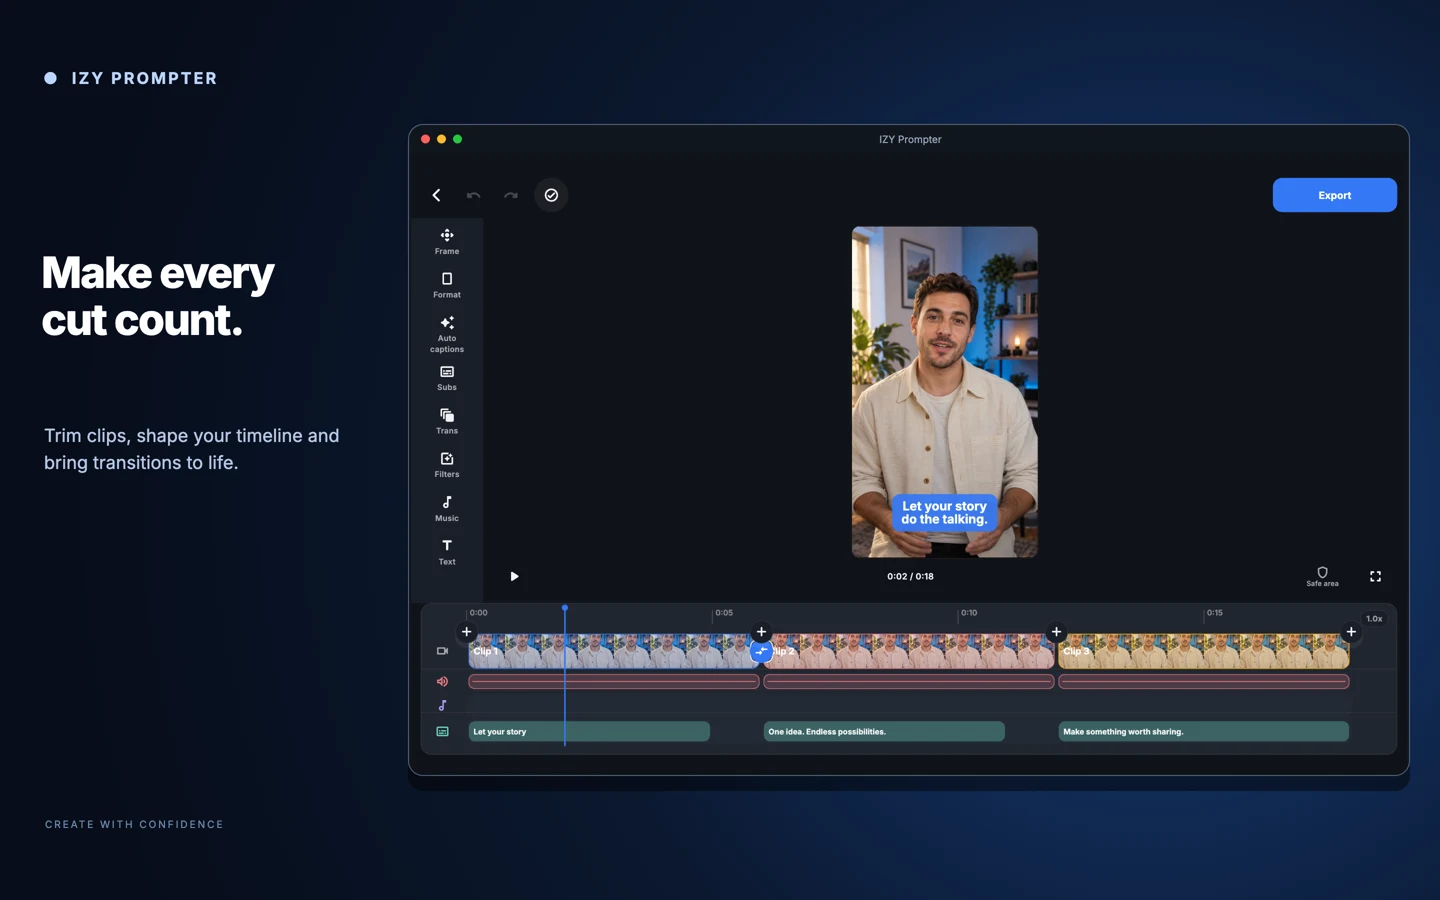Open the Music tool
The image size is (1440, 900).
[x=447, y=509]
